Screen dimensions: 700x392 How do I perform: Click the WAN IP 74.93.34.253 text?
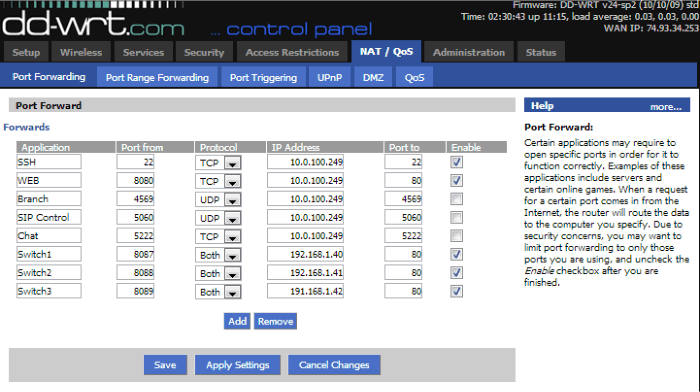click(651, 29)
